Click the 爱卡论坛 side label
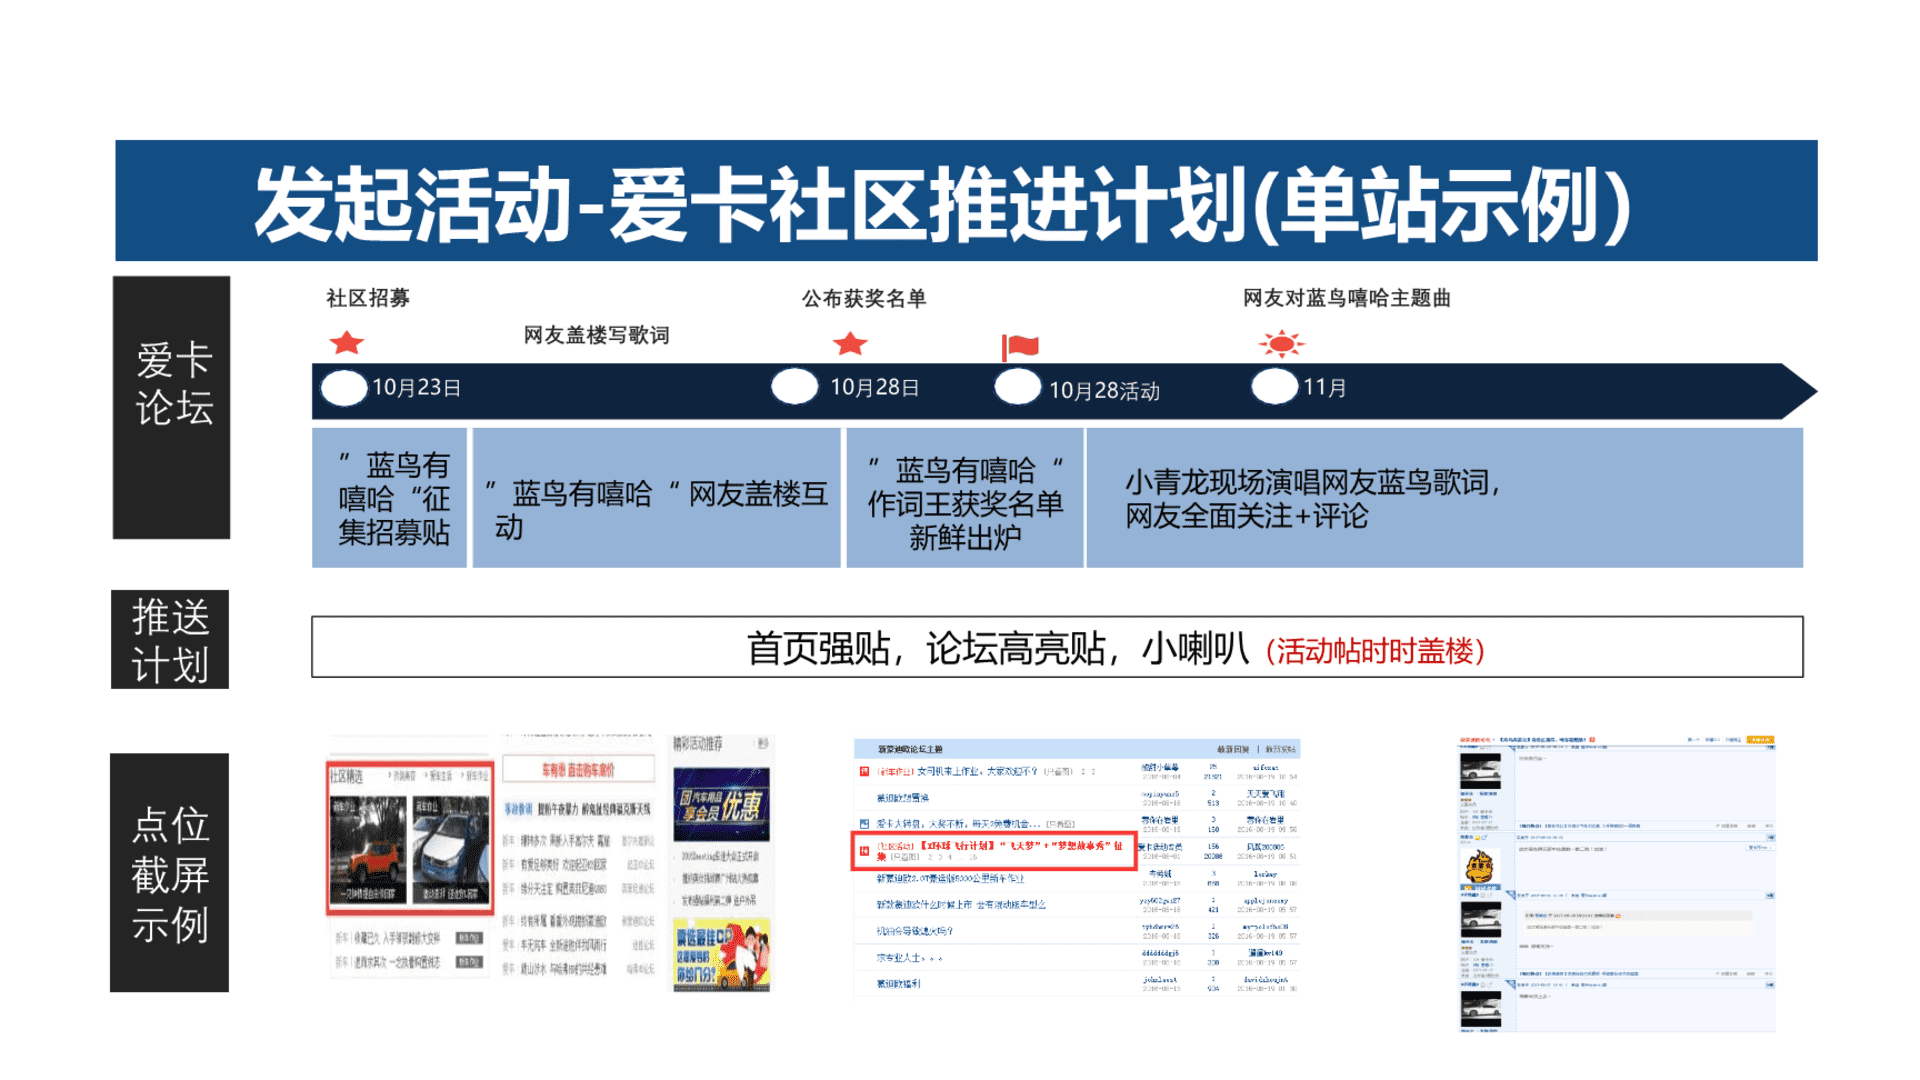 (x=172, y=408)
